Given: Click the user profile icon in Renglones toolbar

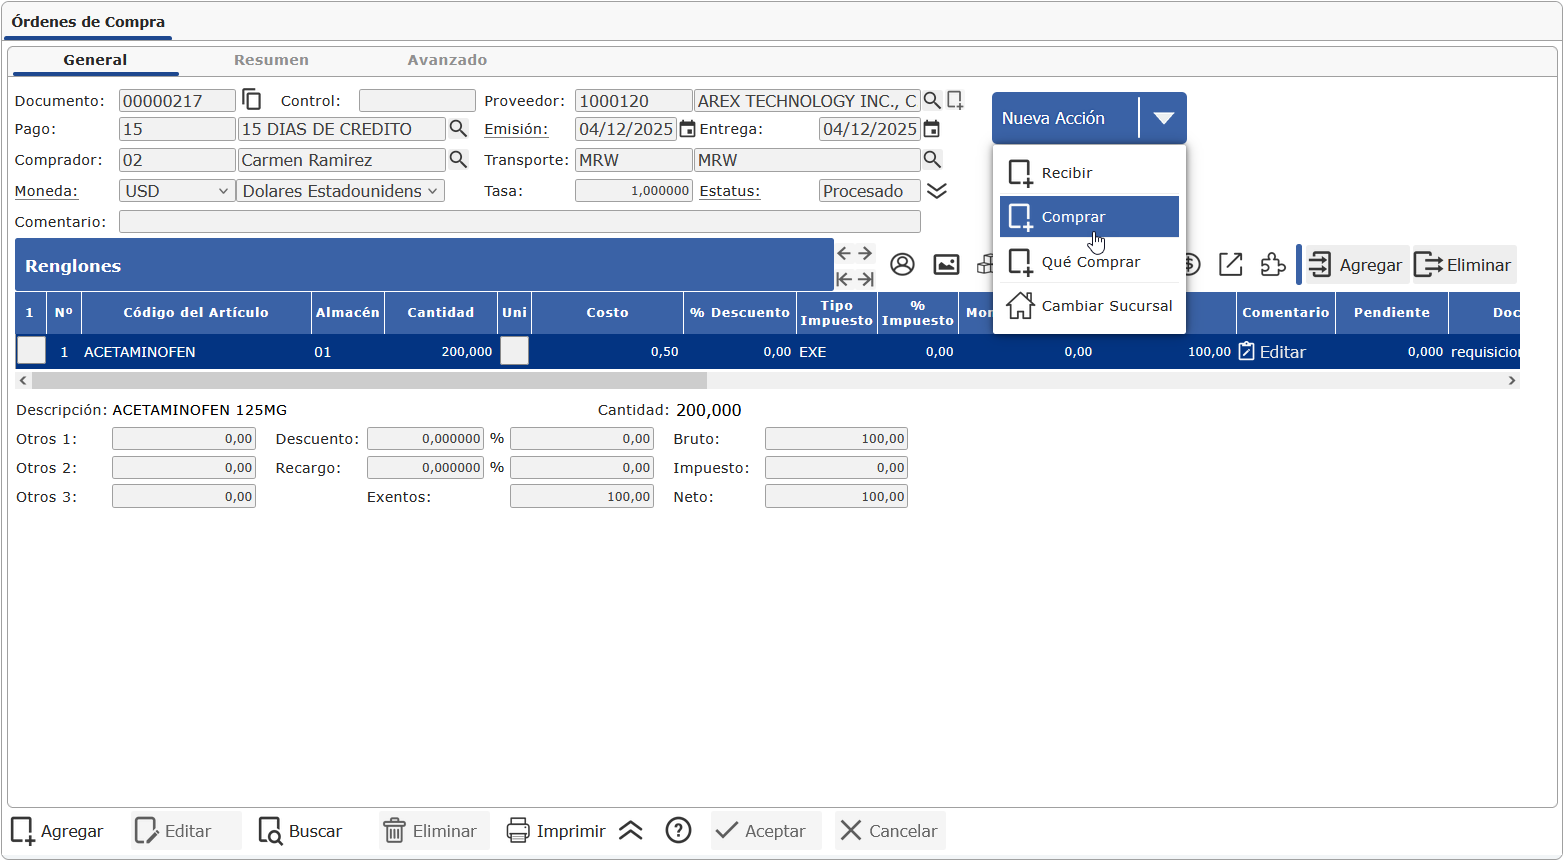Looking at the screenshot, I should pos(902,264).
